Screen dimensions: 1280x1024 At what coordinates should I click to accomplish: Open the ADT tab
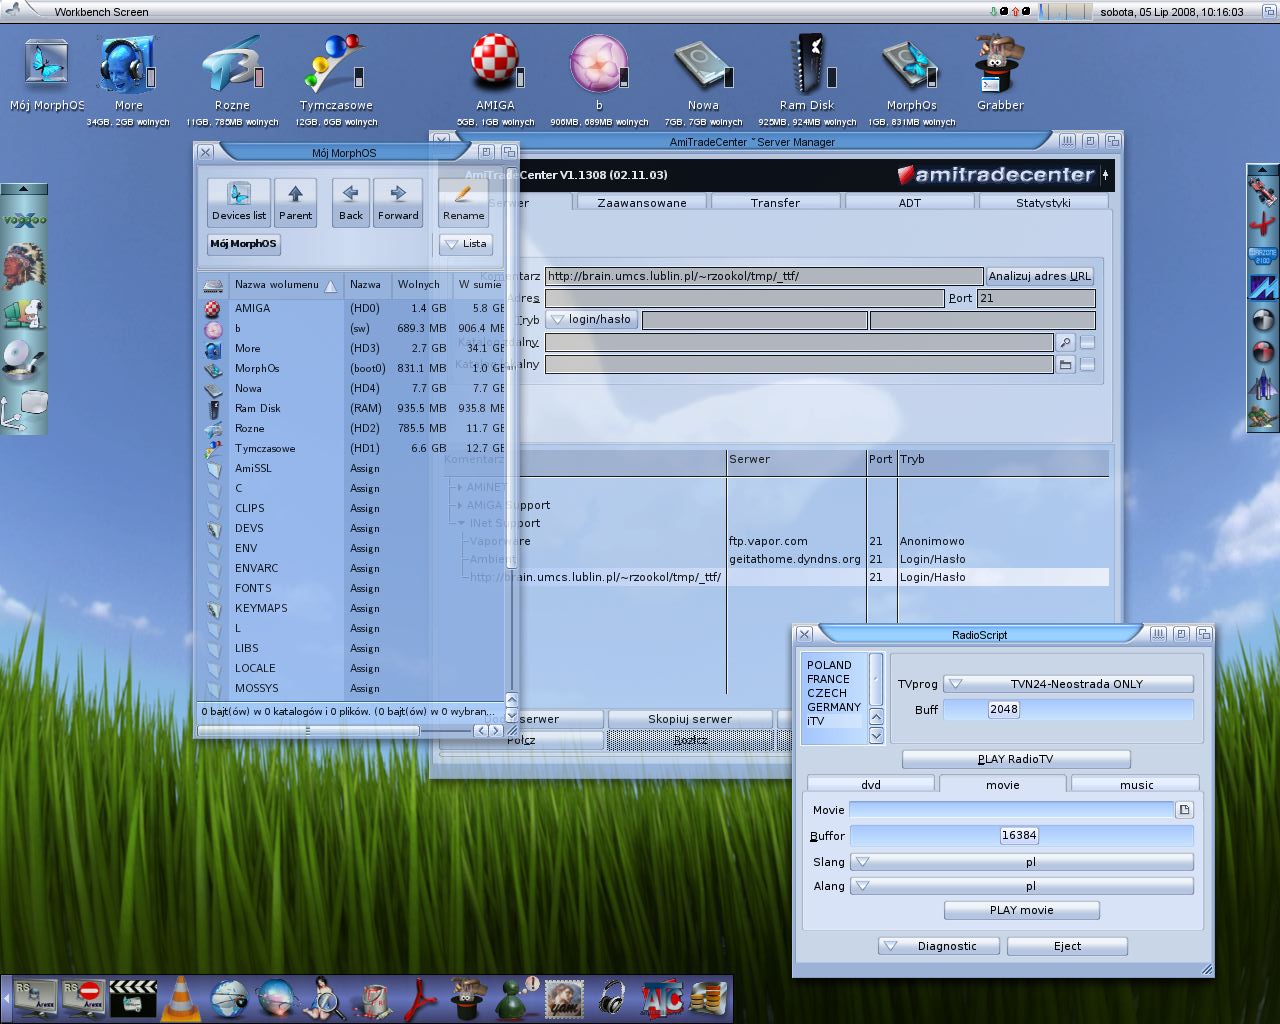point(909,202)
